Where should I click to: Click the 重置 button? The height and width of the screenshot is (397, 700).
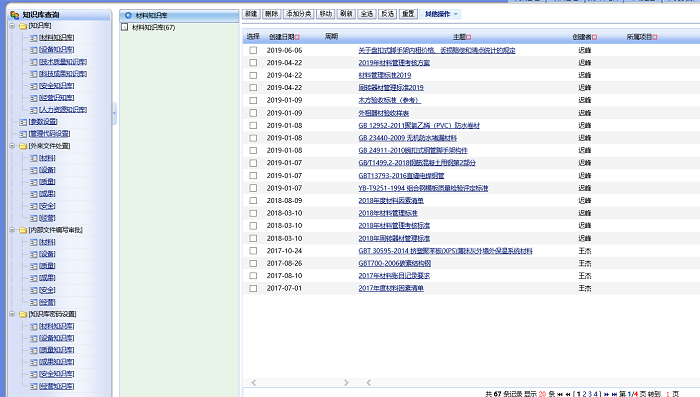[x=408, y=14]
